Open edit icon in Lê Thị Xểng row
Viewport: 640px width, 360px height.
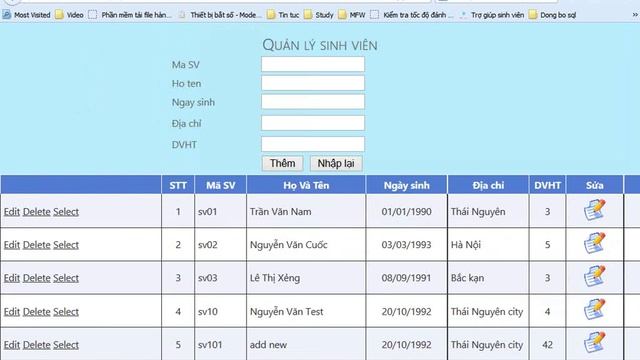coord(595,276)
